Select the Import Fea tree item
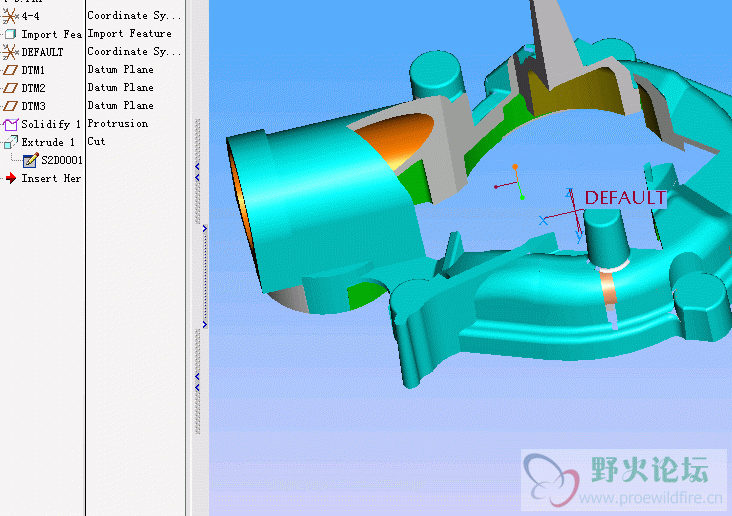This screenshot has height=516, width=732. click(51, 35)
